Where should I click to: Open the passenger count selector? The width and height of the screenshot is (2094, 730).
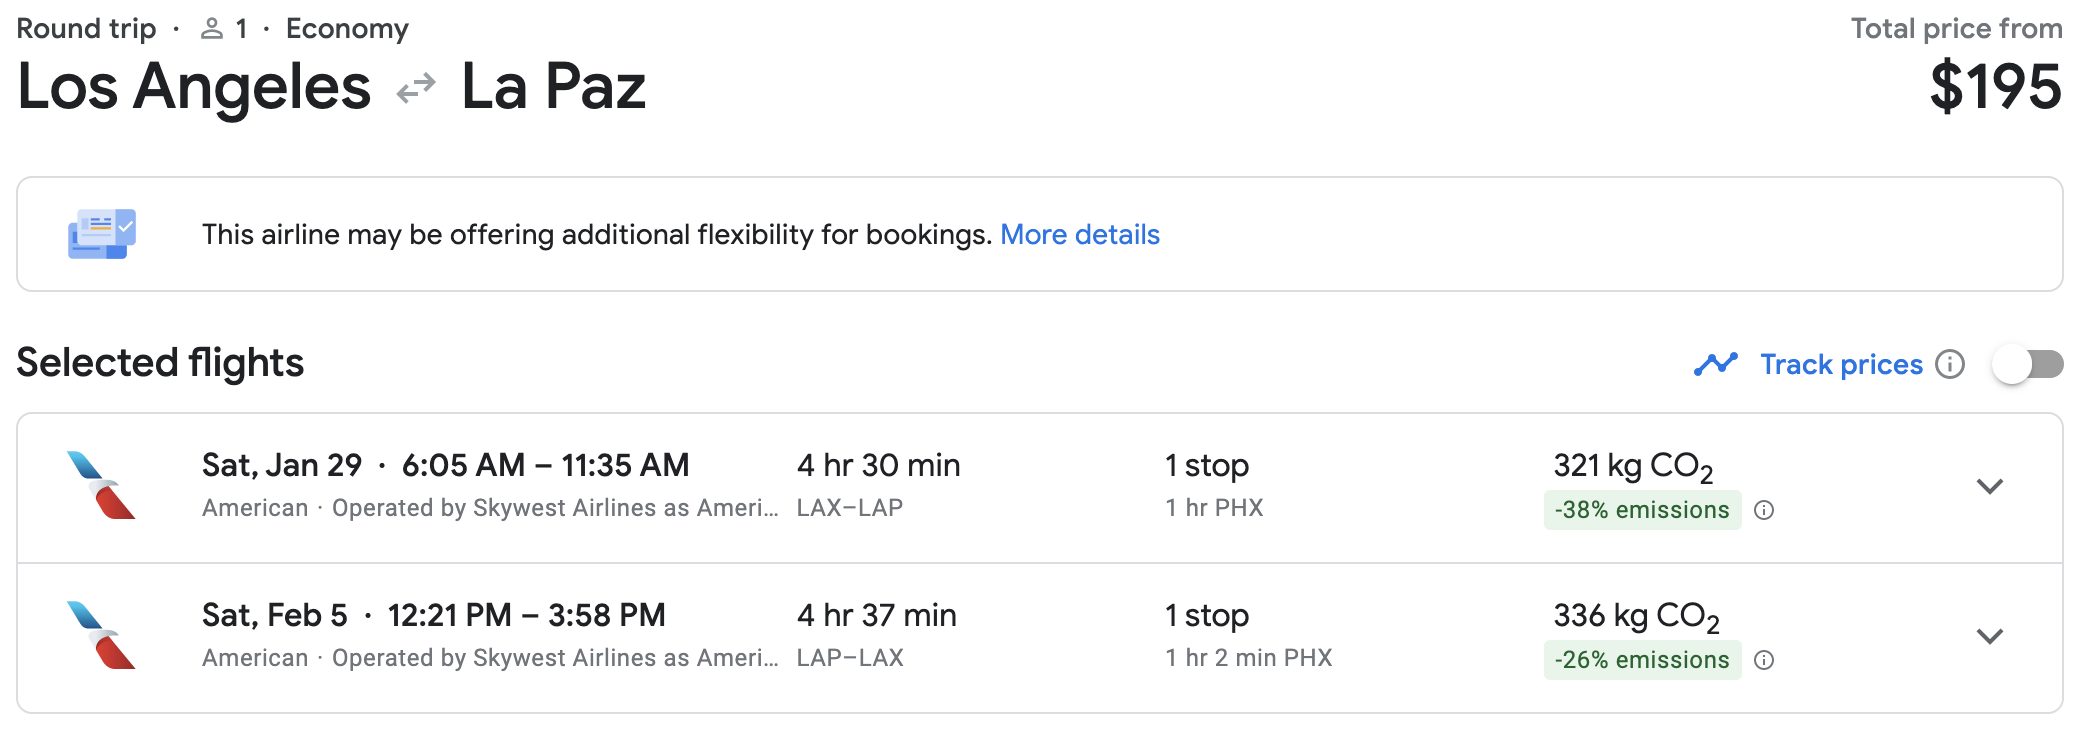(x=228, y=27)
